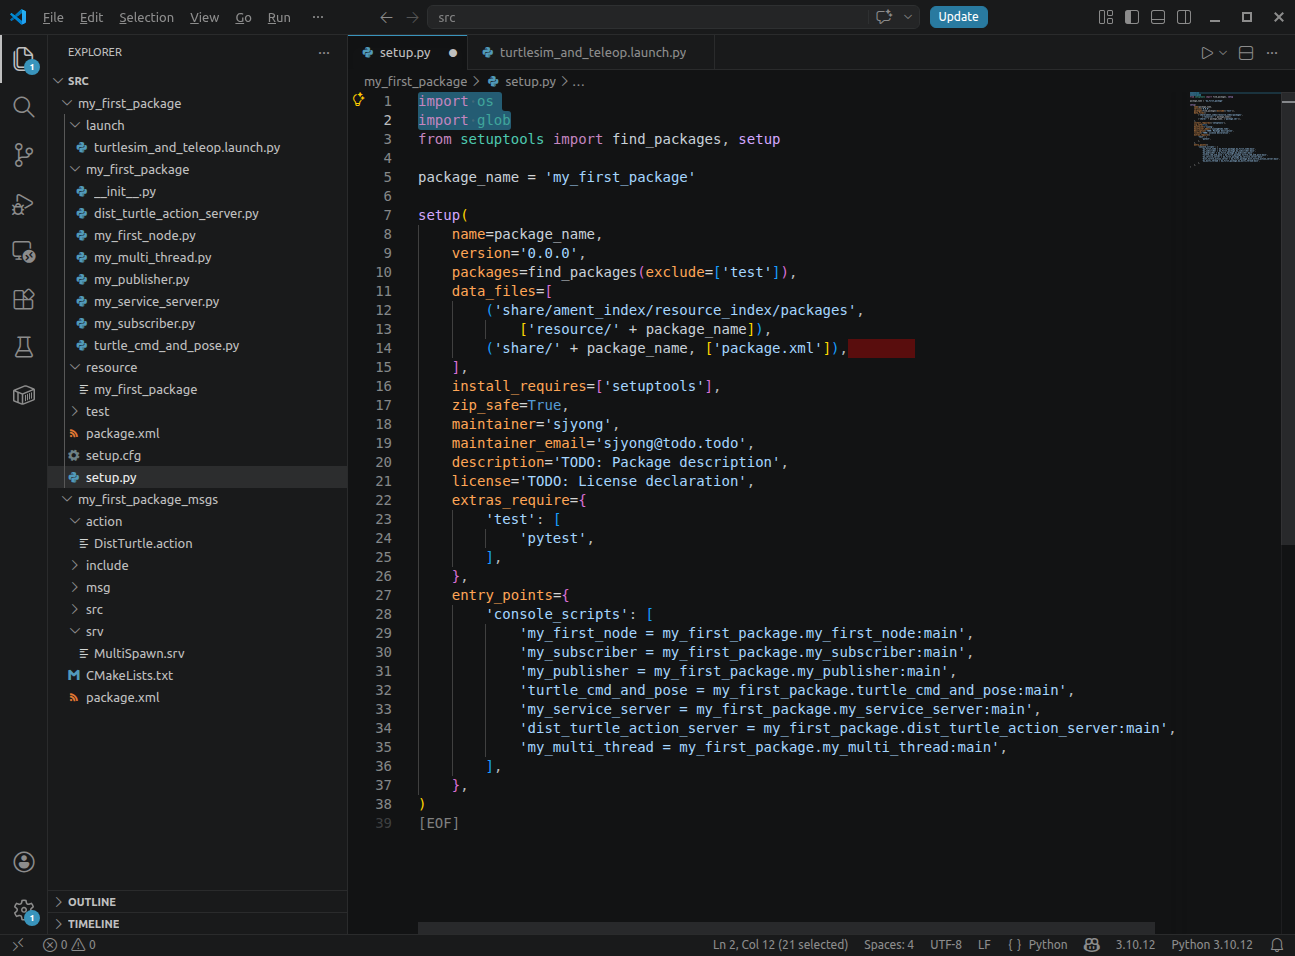Open the Copilot chat dropdown arrow

908,17
